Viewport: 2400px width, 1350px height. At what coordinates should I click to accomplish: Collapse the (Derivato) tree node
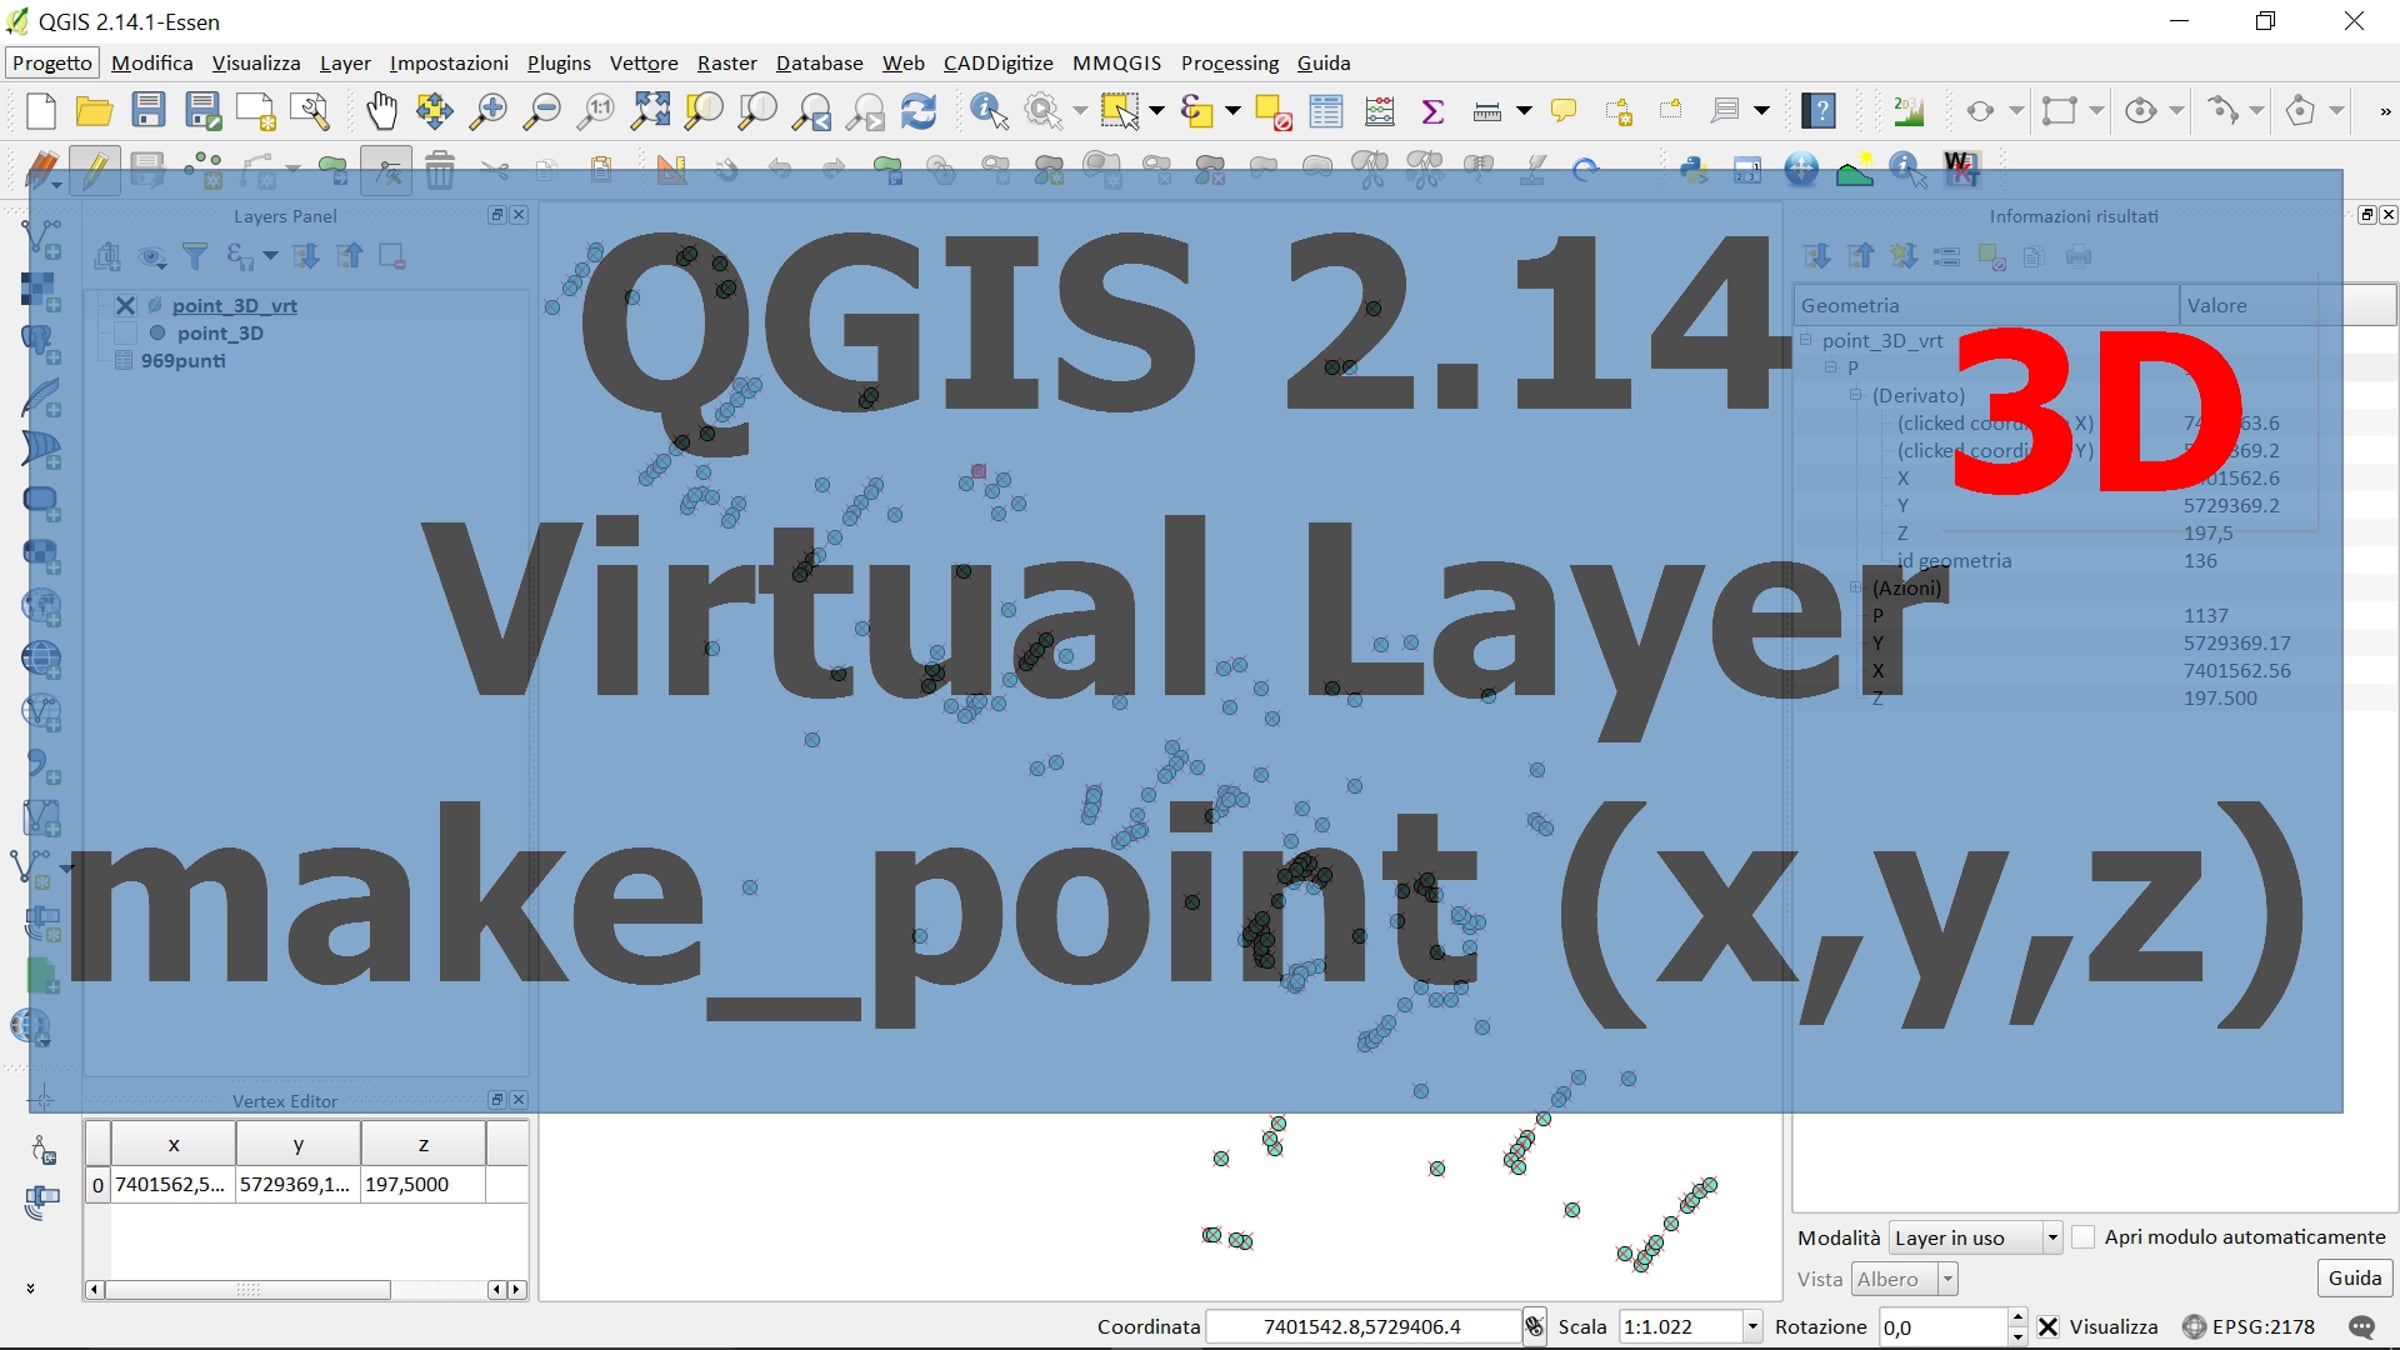pos(1855,395)
